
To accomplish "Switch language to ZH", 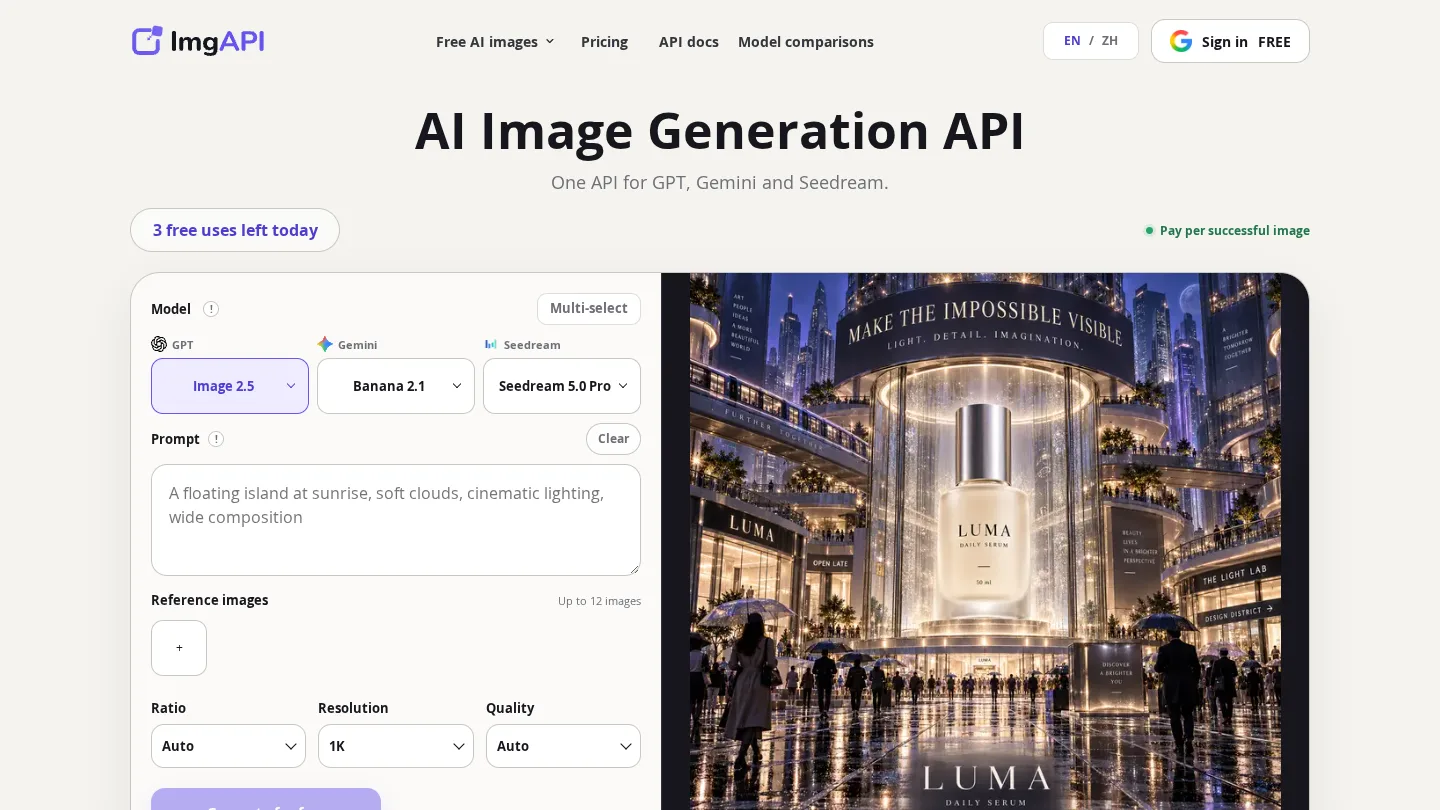I will 1110,41.
